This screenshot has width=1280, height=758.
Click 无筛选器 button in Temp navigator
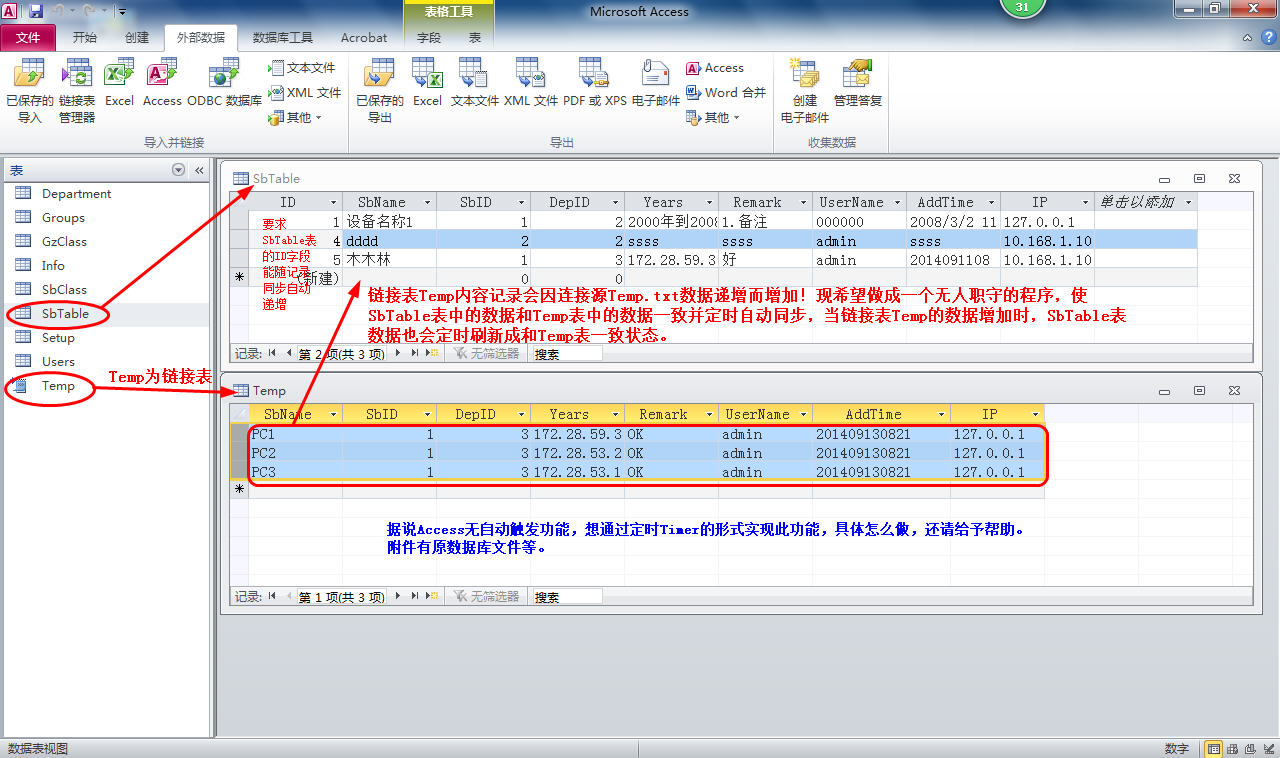(487, 596)
